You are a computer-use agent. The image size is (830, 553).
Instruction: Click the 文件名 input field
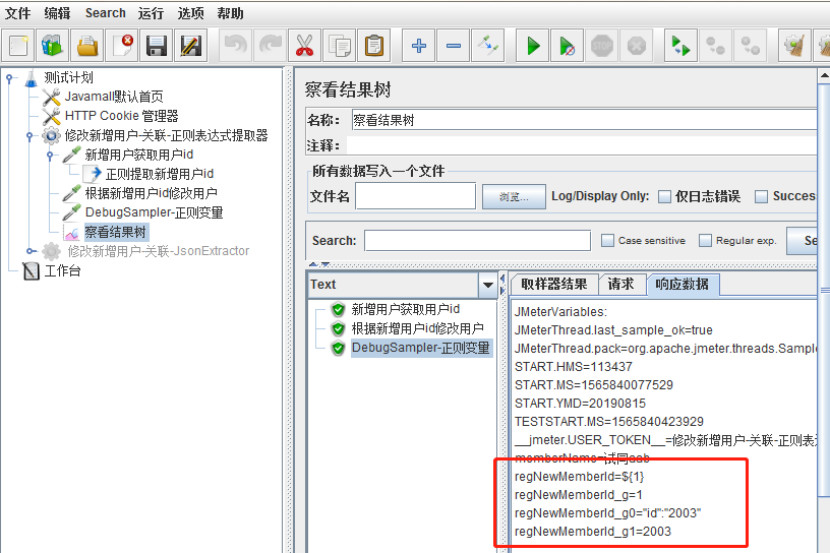click(x=416, y=196)
